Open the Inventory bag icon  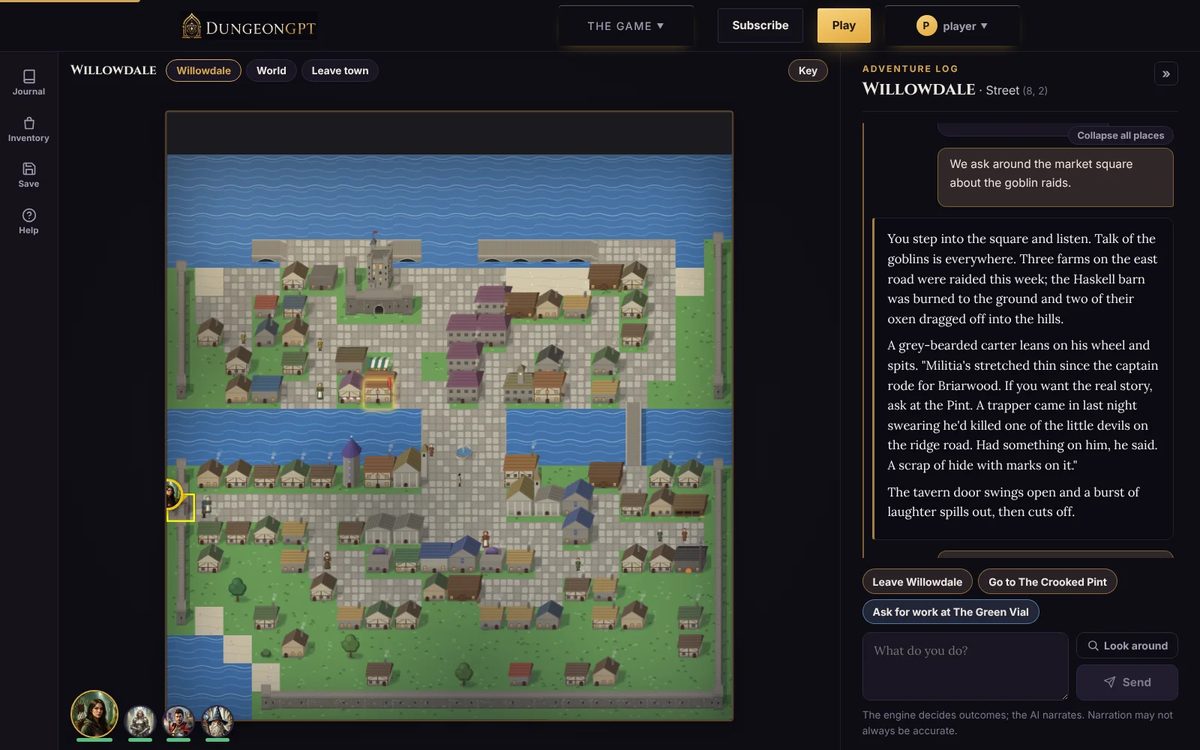coord(29,129)
